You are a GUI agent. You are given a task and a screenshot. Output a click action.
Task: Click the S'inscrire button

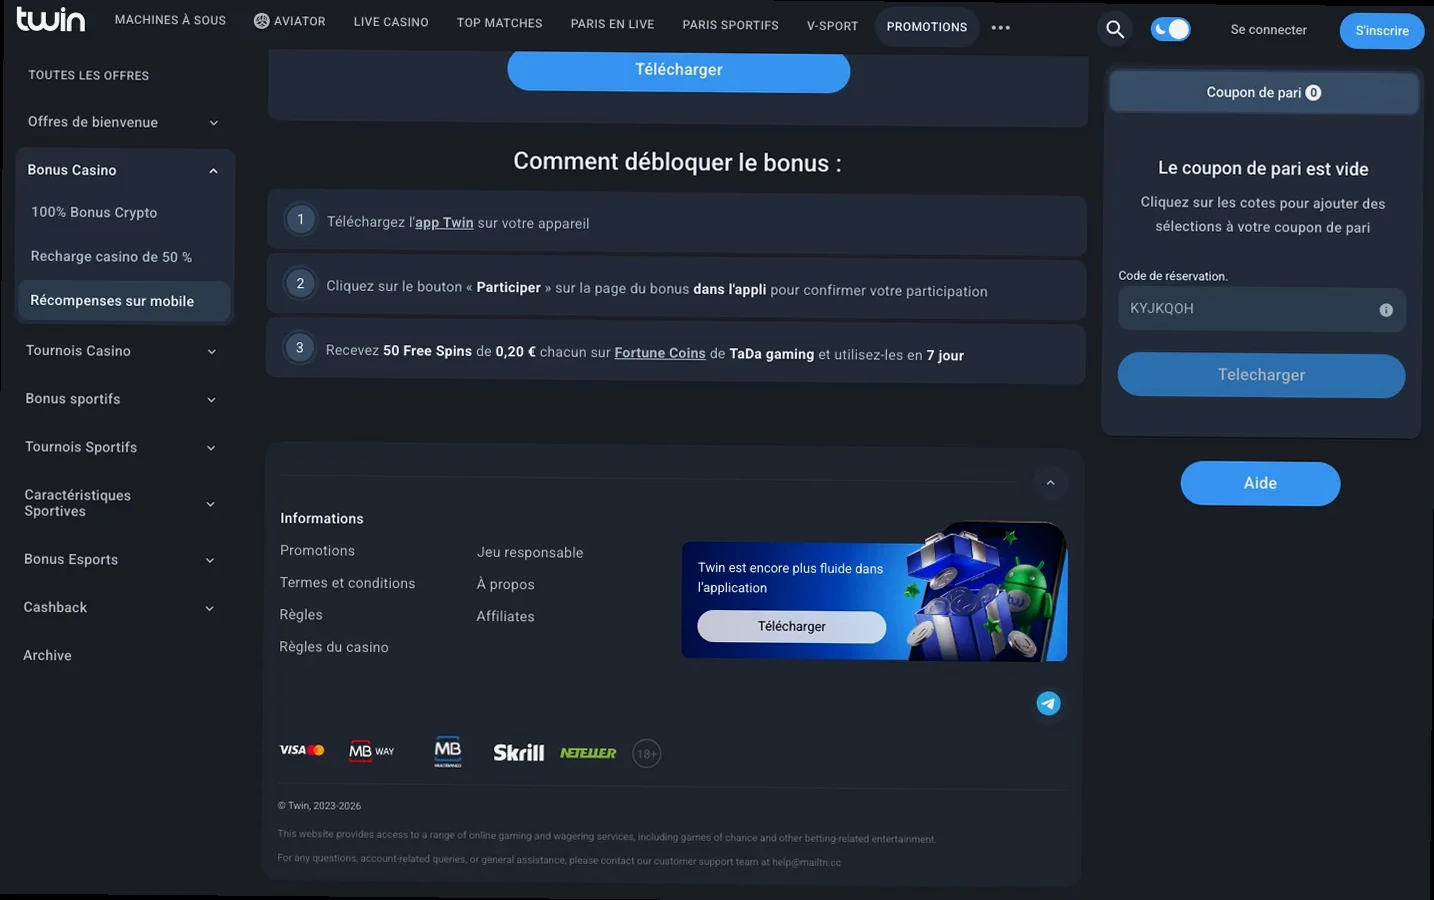tap(1382, 31)
